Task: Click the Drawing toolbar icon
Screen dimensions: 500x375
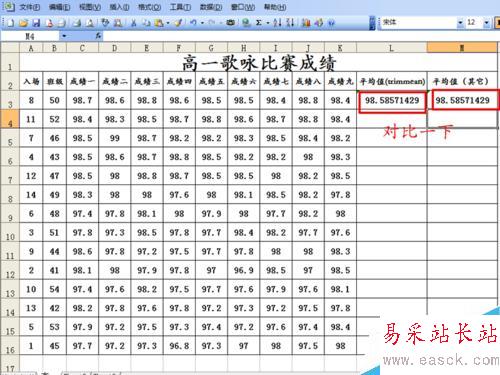Action: [x=319, y=23]
